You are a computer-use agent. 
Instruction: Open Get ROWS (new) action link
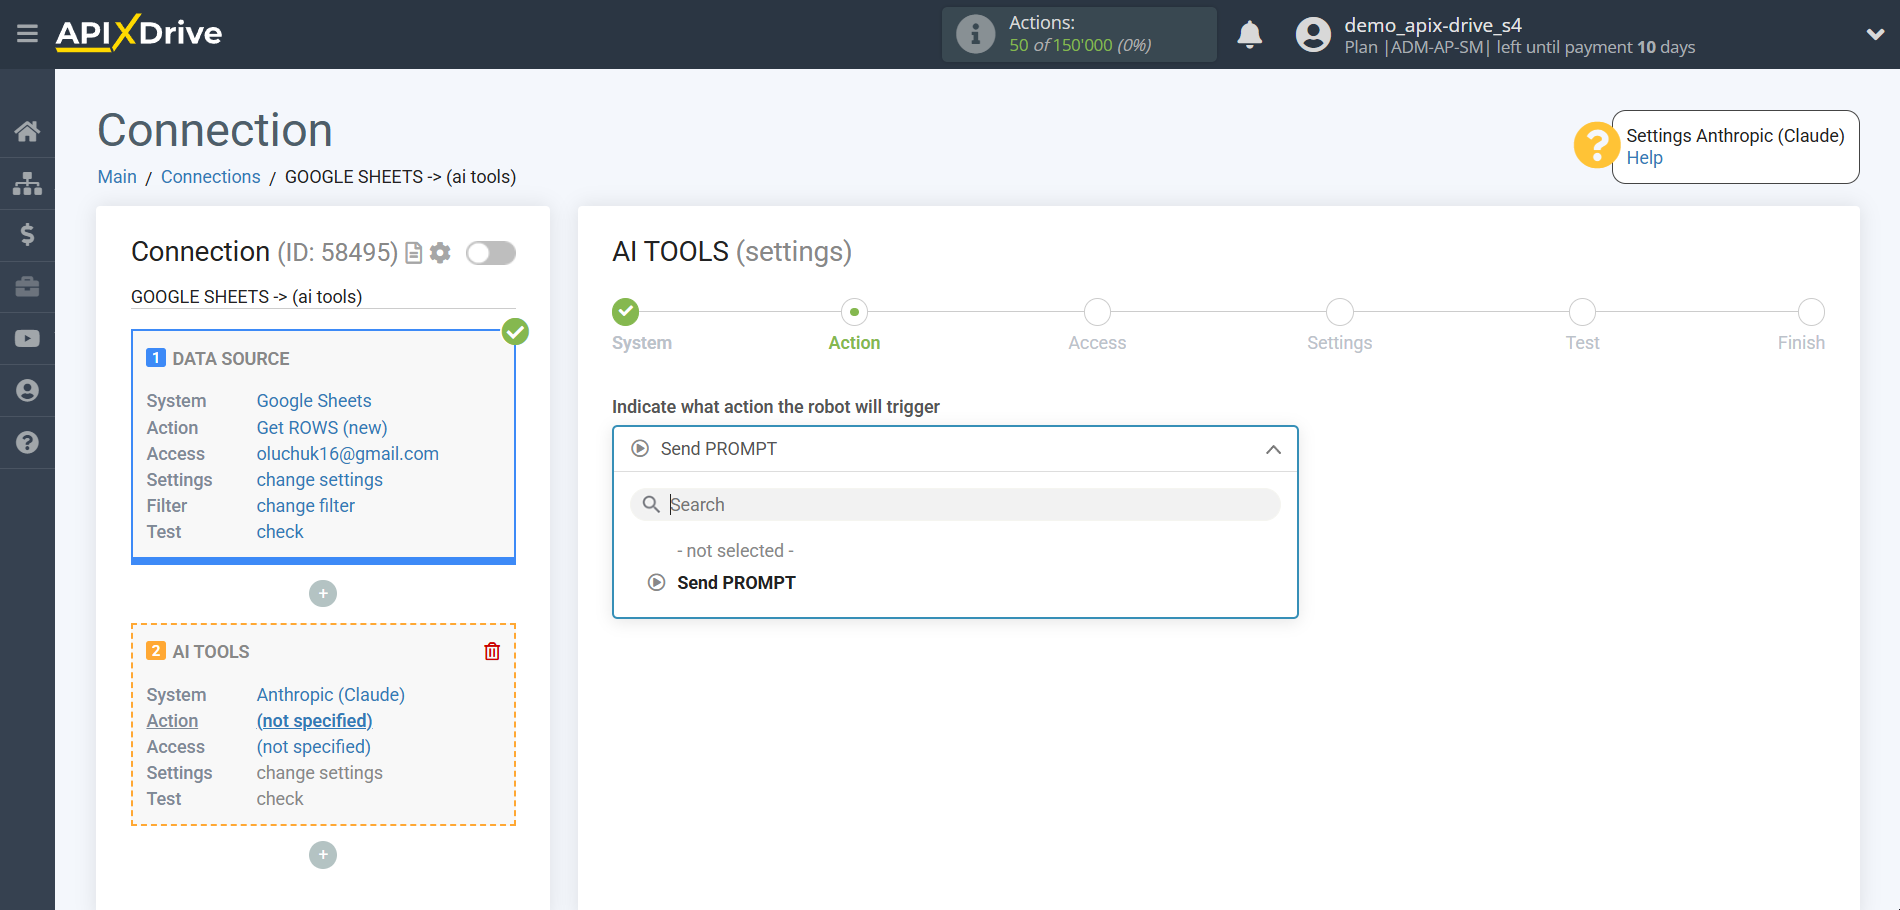tap(322, 428)
